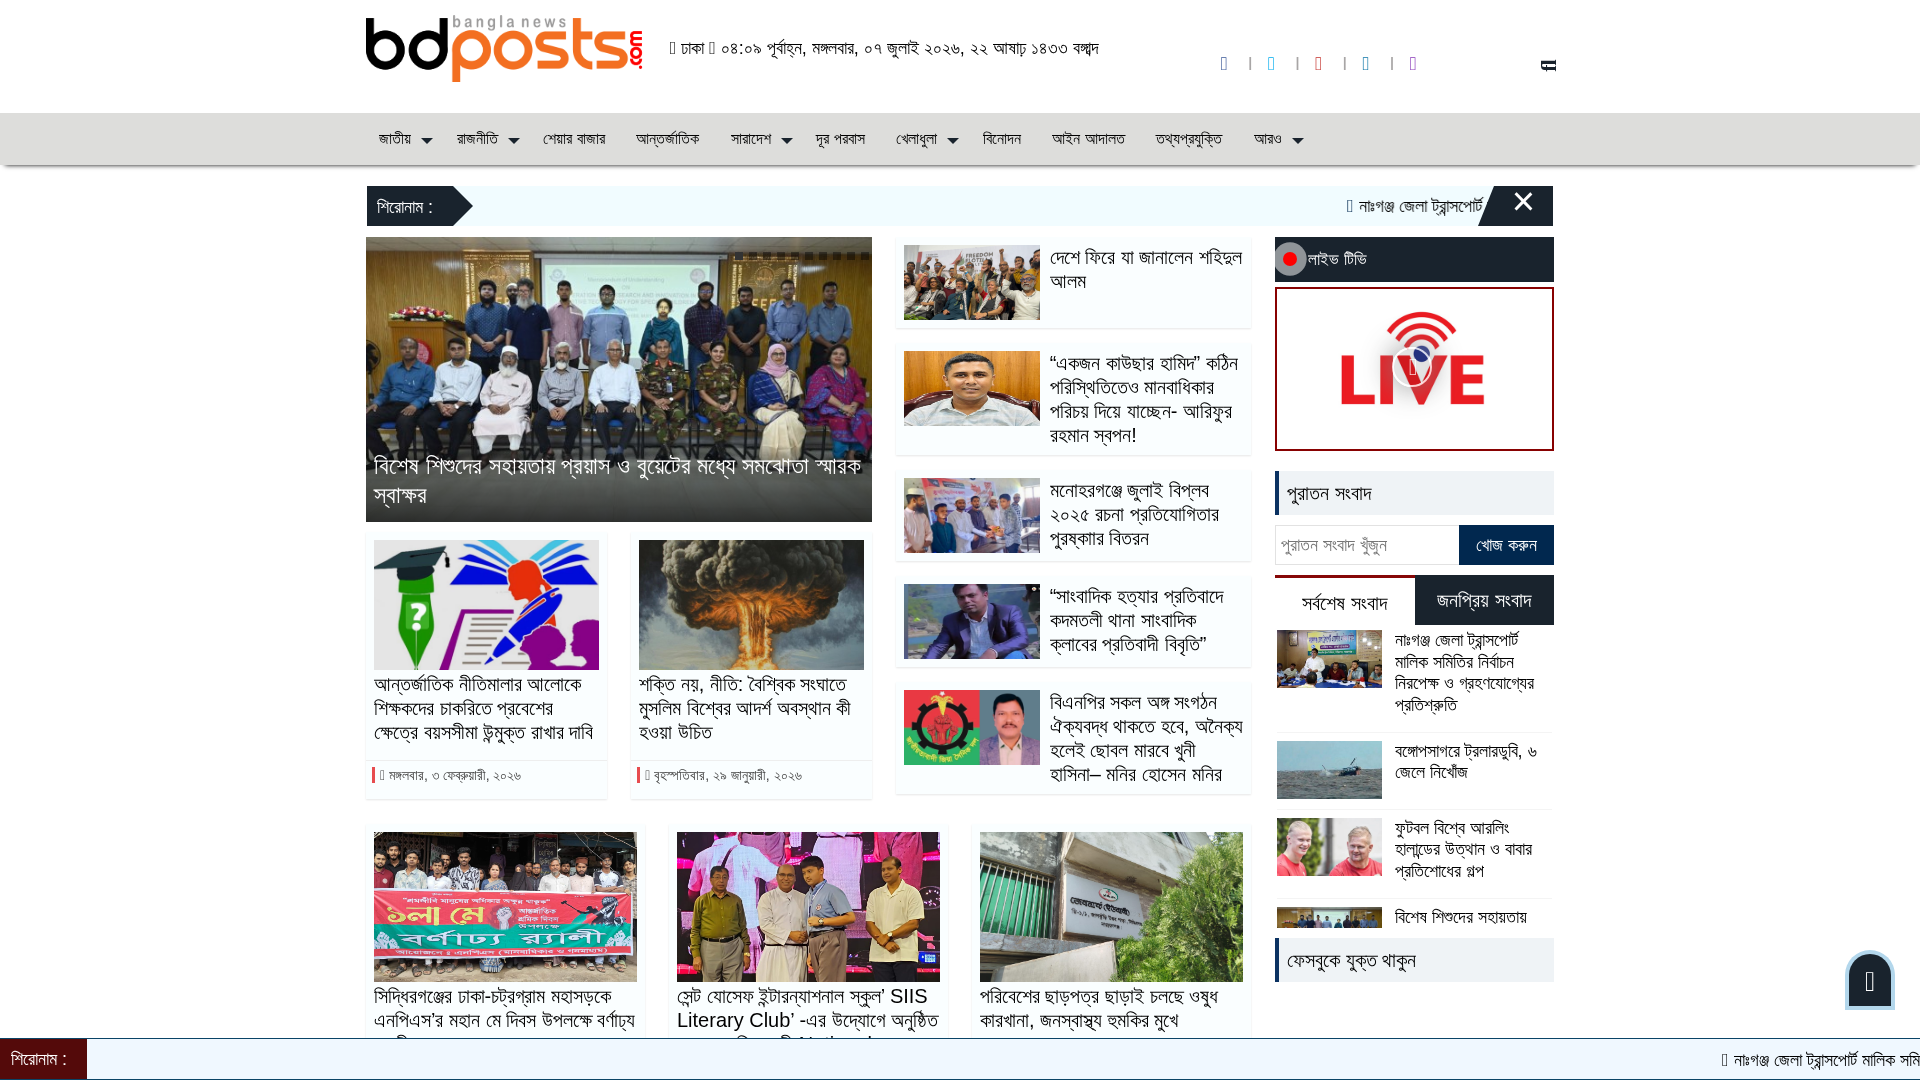Open আন্তর্জাতিক নীতিমালার আলোকে শিক্ষকদের article link

coord(484,708)
